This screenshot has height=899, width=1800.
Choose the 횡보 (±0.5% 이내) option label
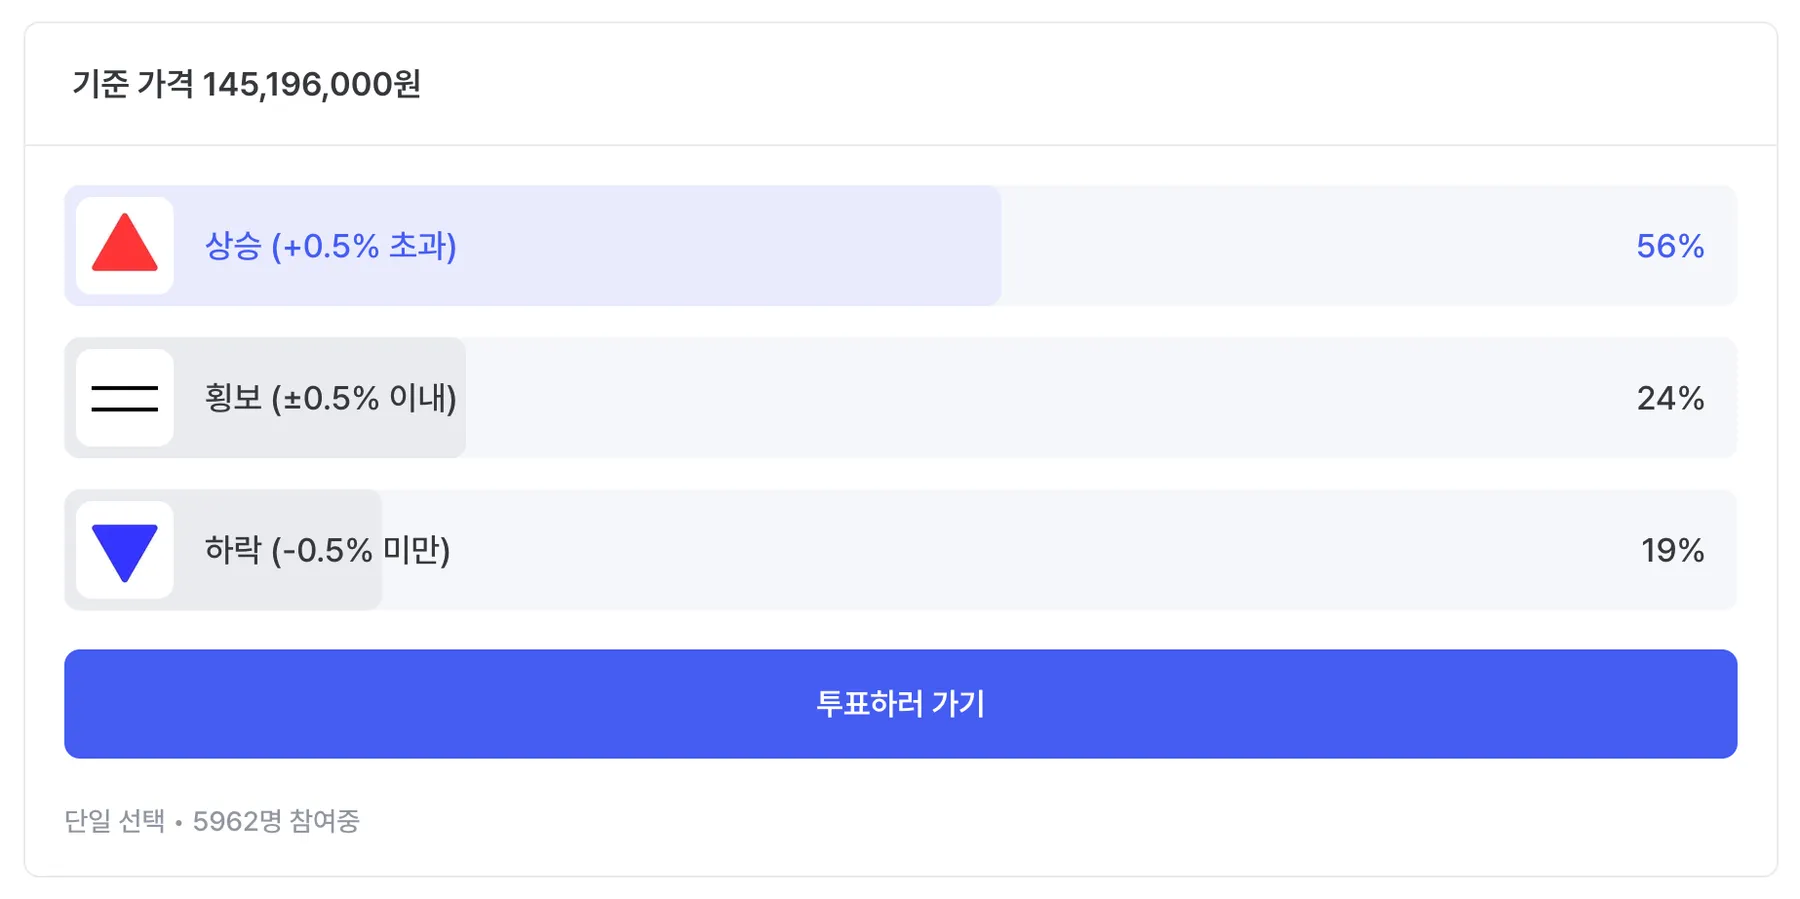(330, 398)
